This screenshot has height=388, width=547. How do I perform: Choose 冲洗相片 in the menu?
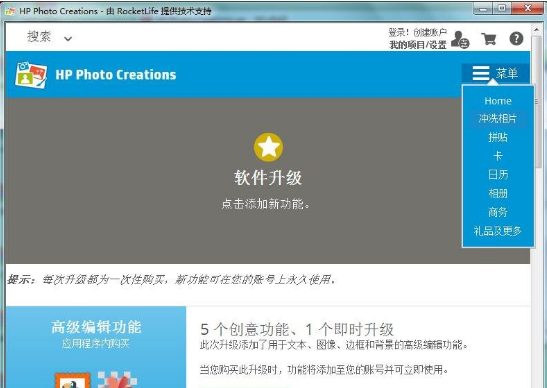pos(497,119)
